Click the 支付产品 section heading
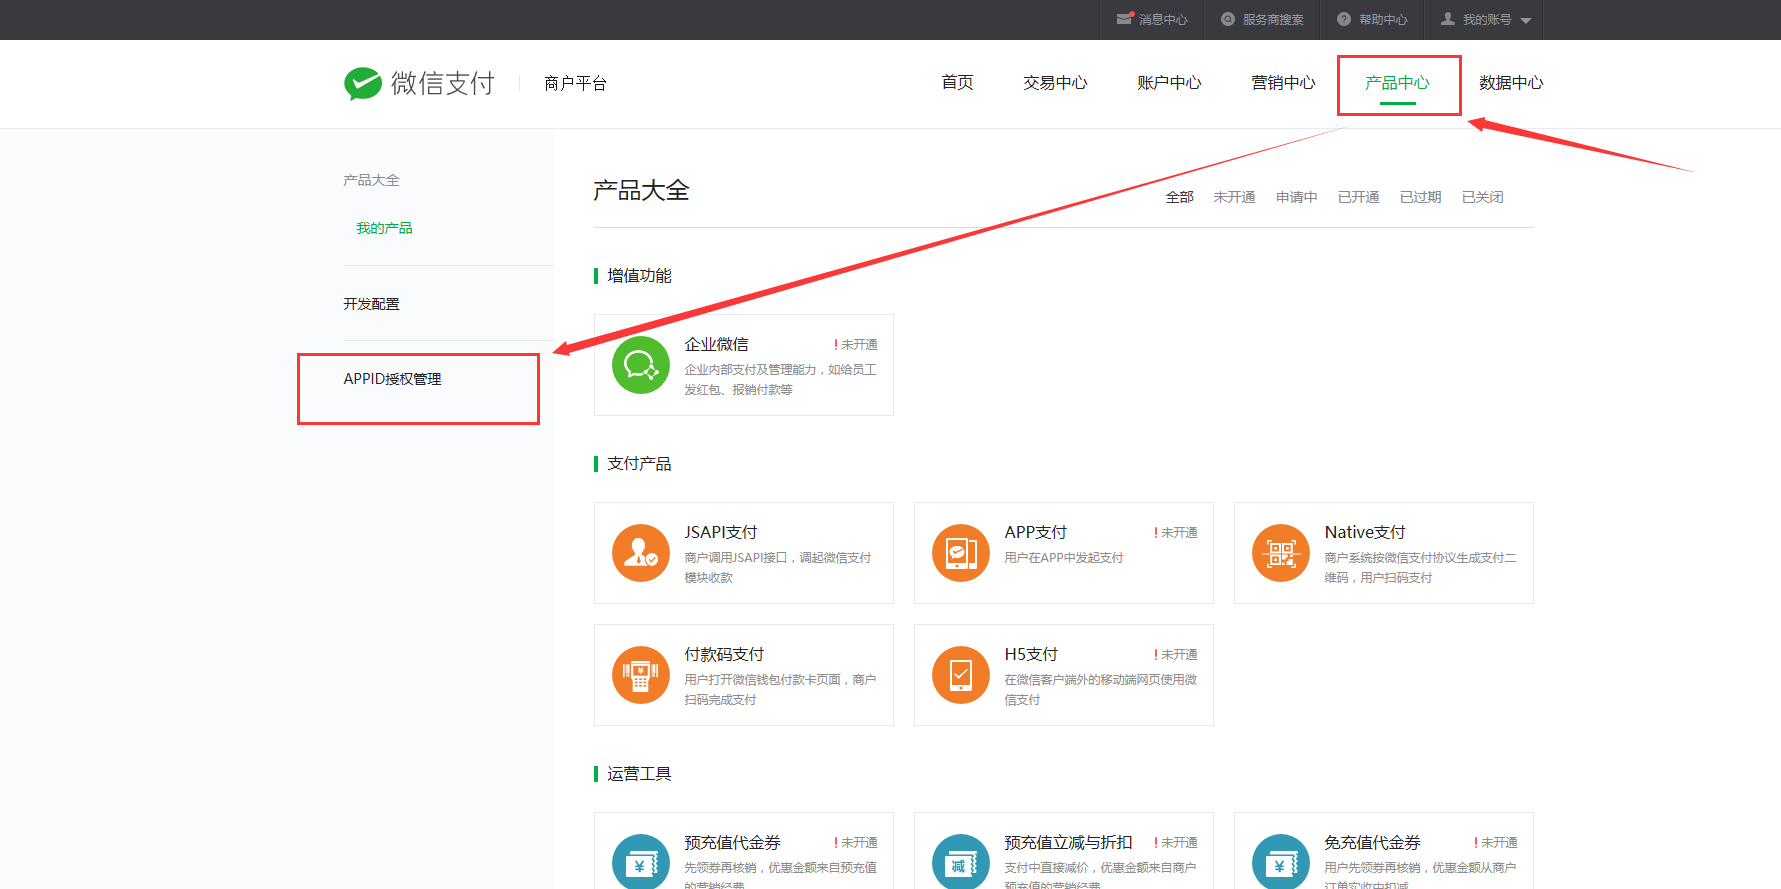Screen dimensions: 1781x889 (639, 464)
